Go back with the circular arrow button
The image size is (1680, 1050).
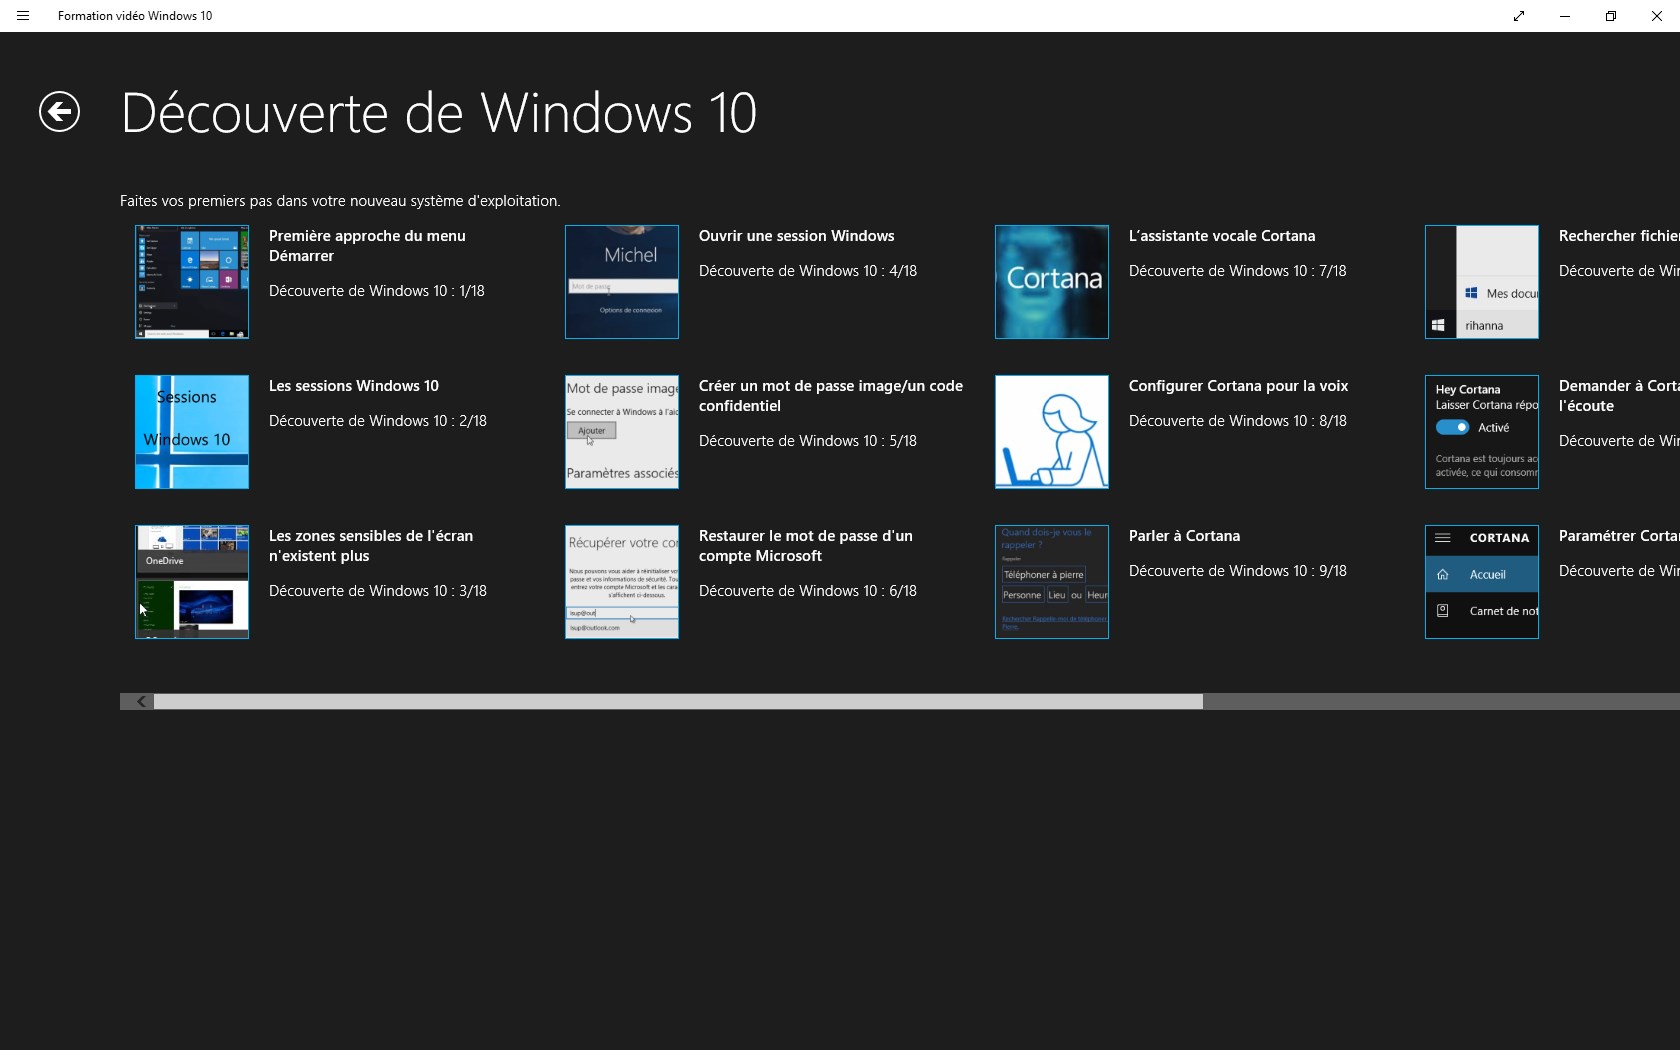tap(59, 111)
